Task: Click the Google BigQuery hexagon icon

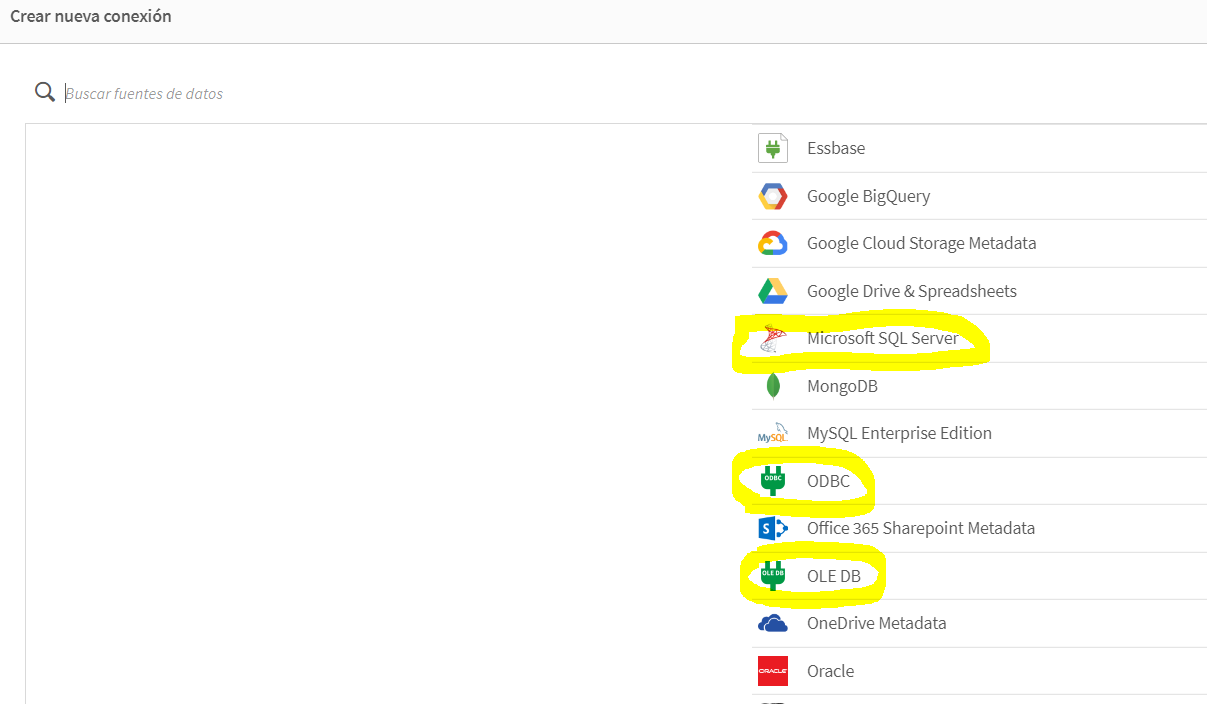Action: click(772, 195)
